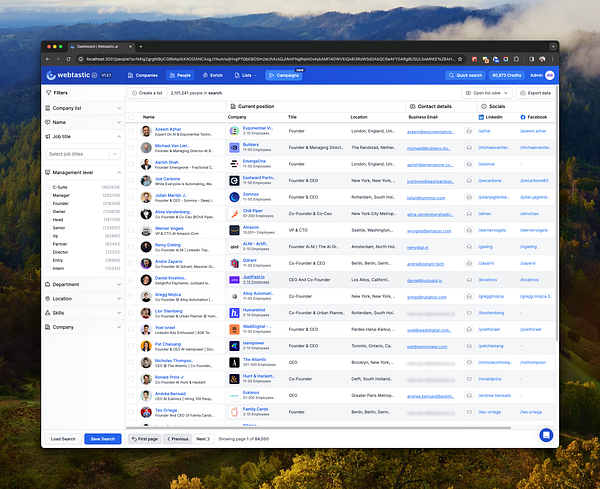Open the Open list view dropdown

coord(487,93)
